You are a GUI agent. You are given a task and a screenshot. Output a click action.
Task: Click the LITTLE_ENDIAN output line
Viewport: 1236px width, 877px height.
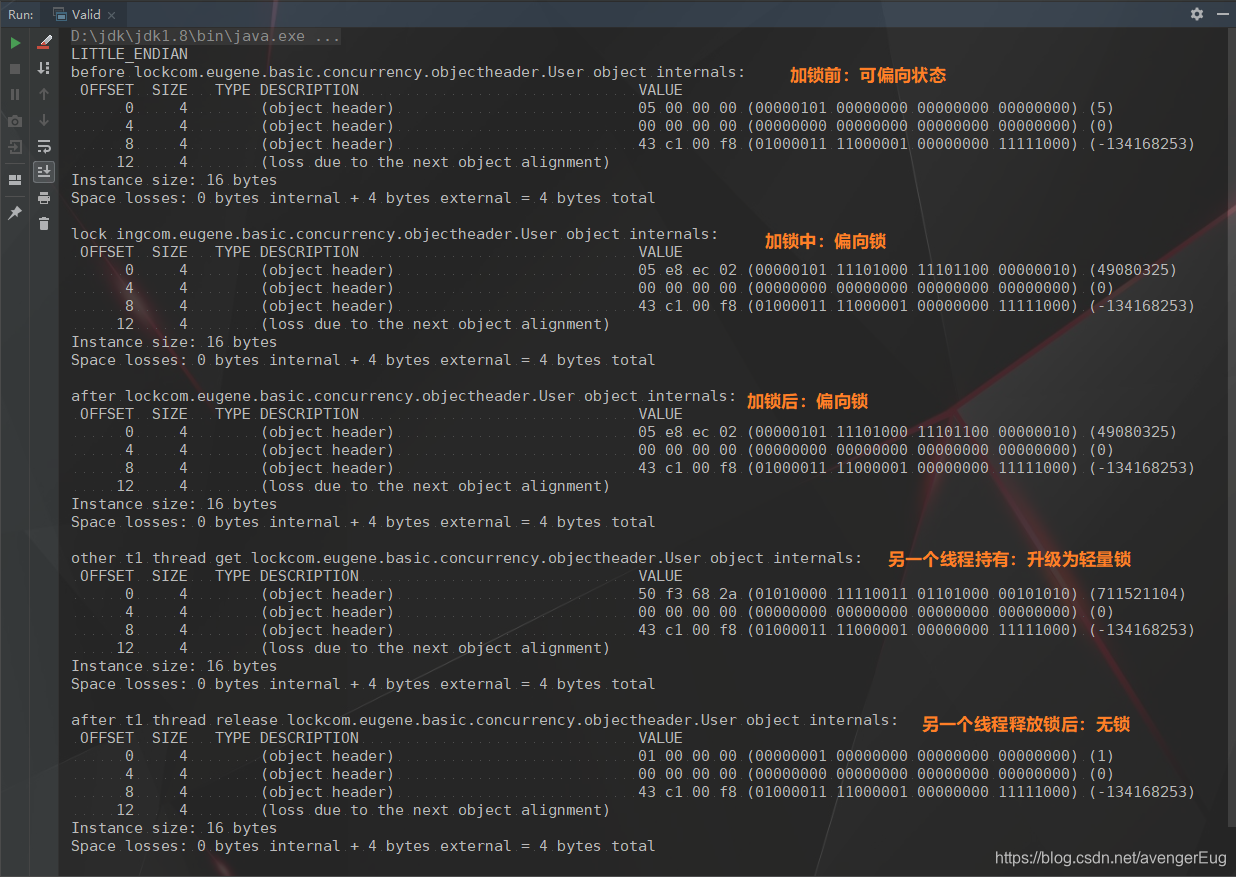pyautogui.click(x=129, y=54)
